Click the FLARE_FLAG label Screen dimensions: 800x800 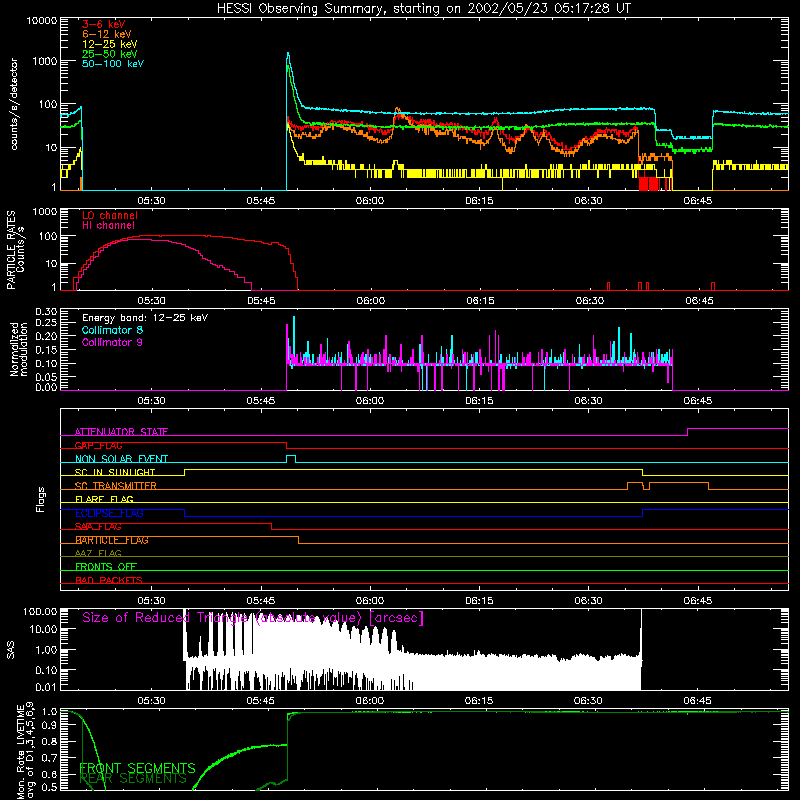pos(104,499)
